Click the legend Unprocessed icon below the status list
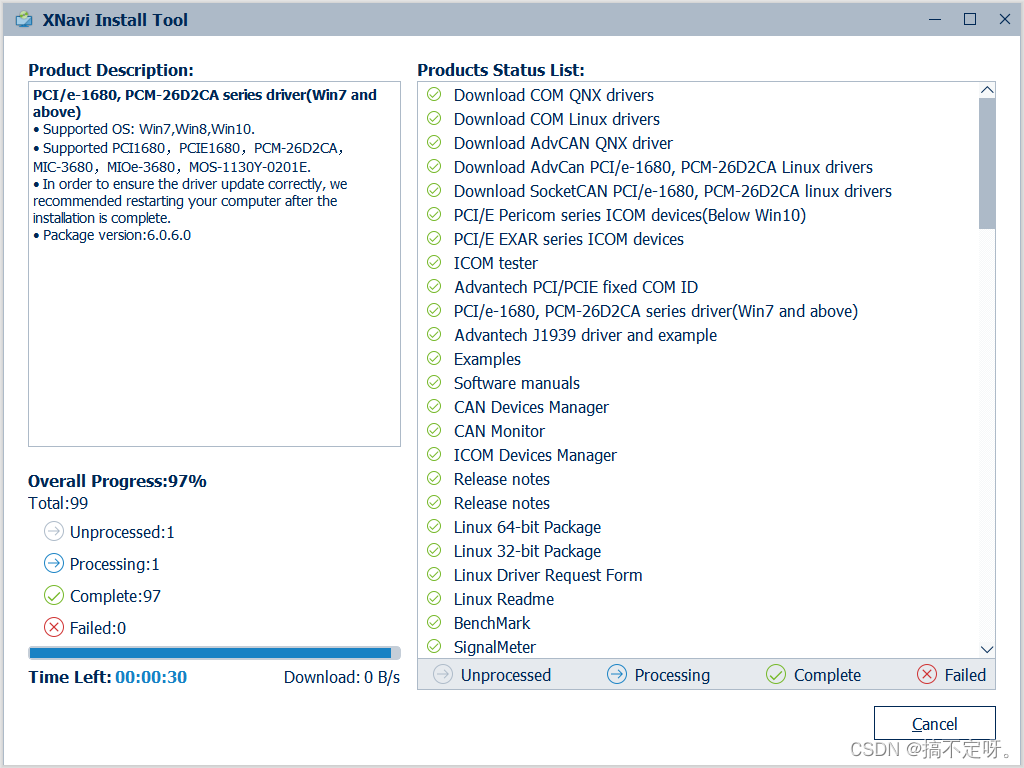The height and width of the screenshot is (768, 1024). point(443,674)
